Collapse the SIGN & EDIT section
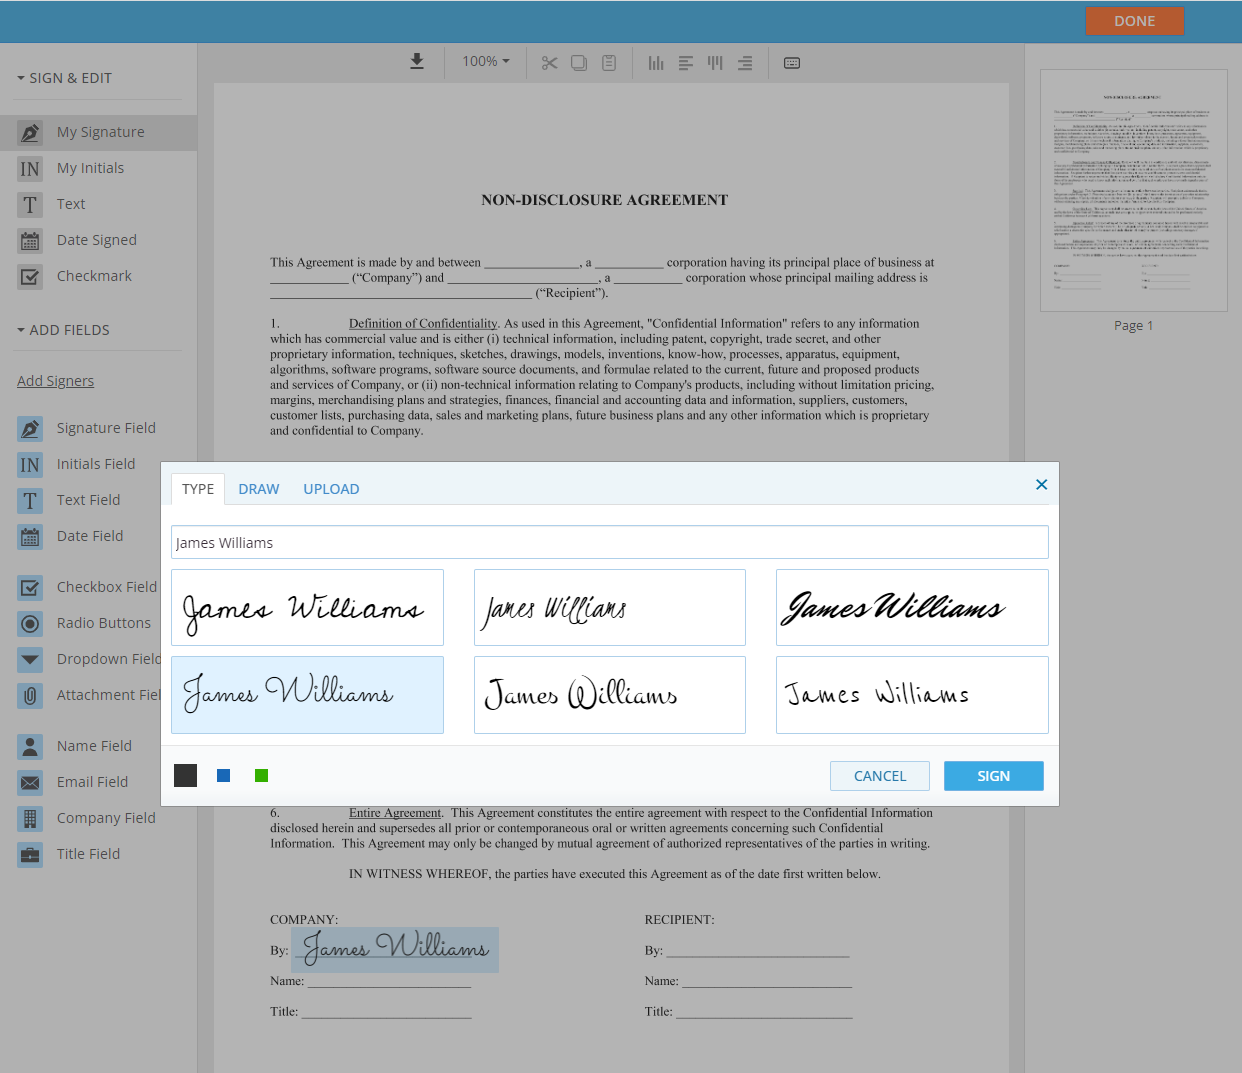 tap(65, 77)
